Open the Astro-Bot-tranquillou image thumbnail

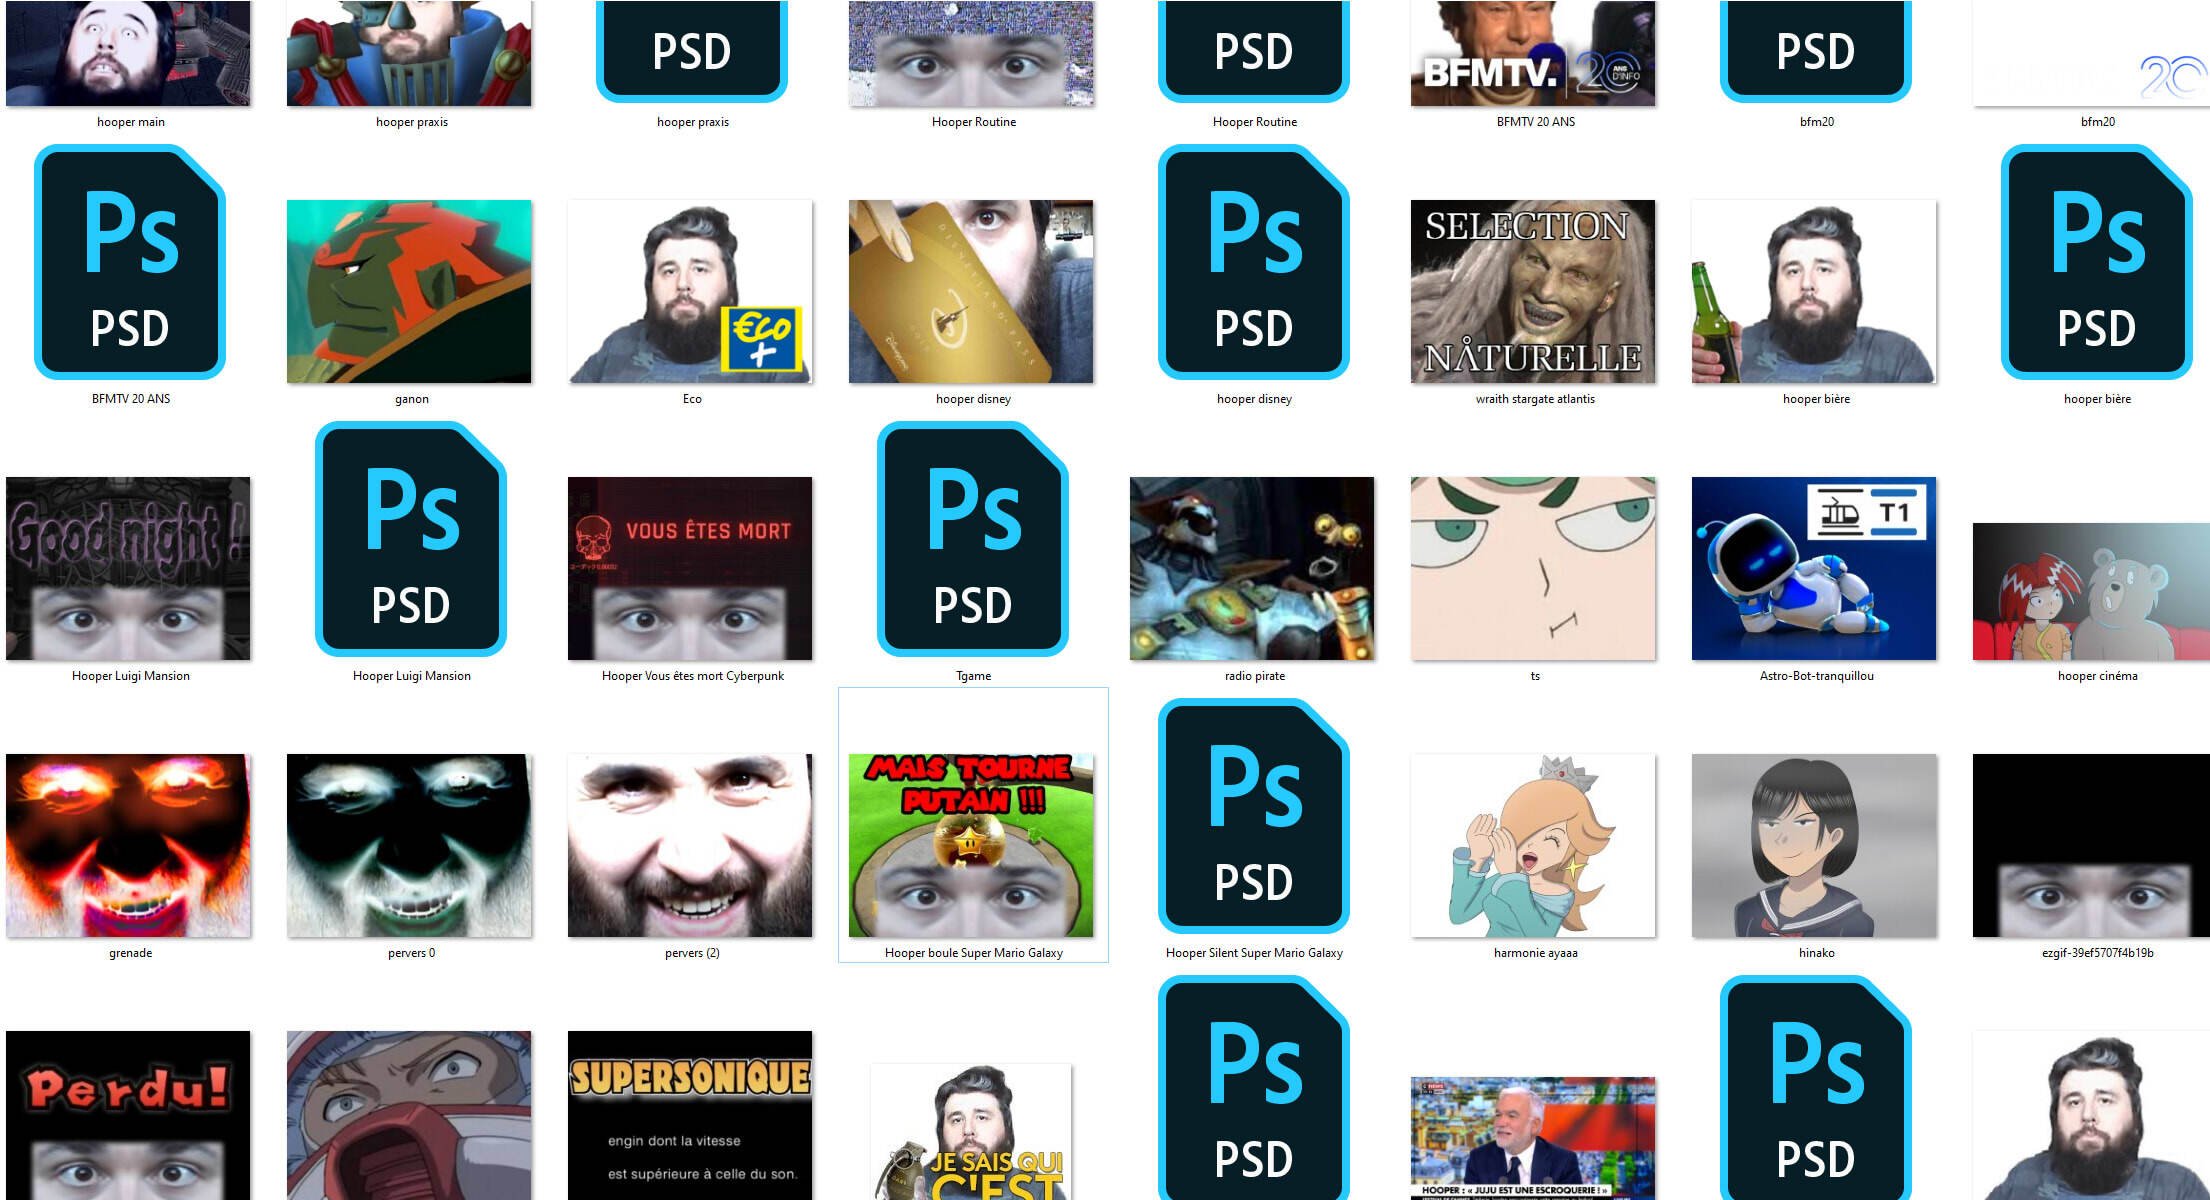1813,568
